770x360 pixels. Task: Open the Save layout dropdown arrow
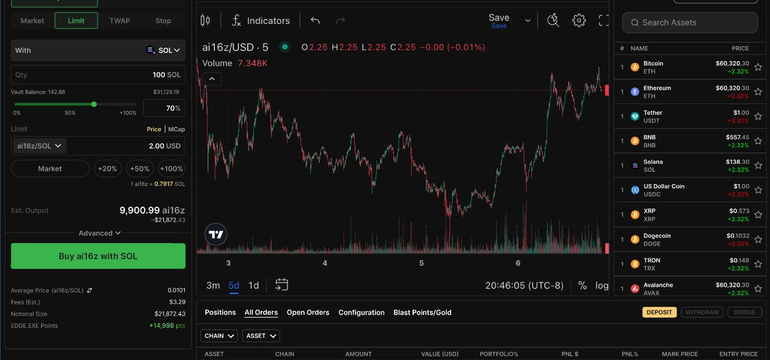point(528,21)
